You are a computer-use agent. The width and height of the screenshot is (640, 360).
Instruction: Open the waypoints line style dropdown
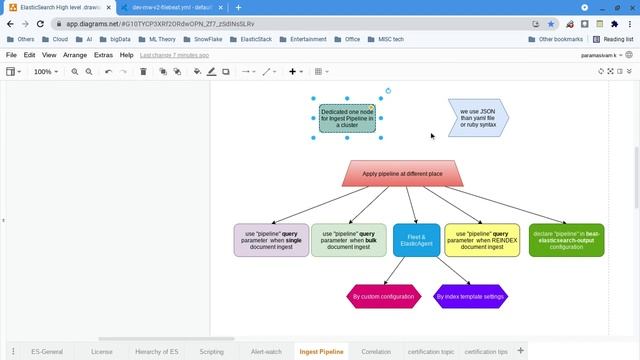269,72
